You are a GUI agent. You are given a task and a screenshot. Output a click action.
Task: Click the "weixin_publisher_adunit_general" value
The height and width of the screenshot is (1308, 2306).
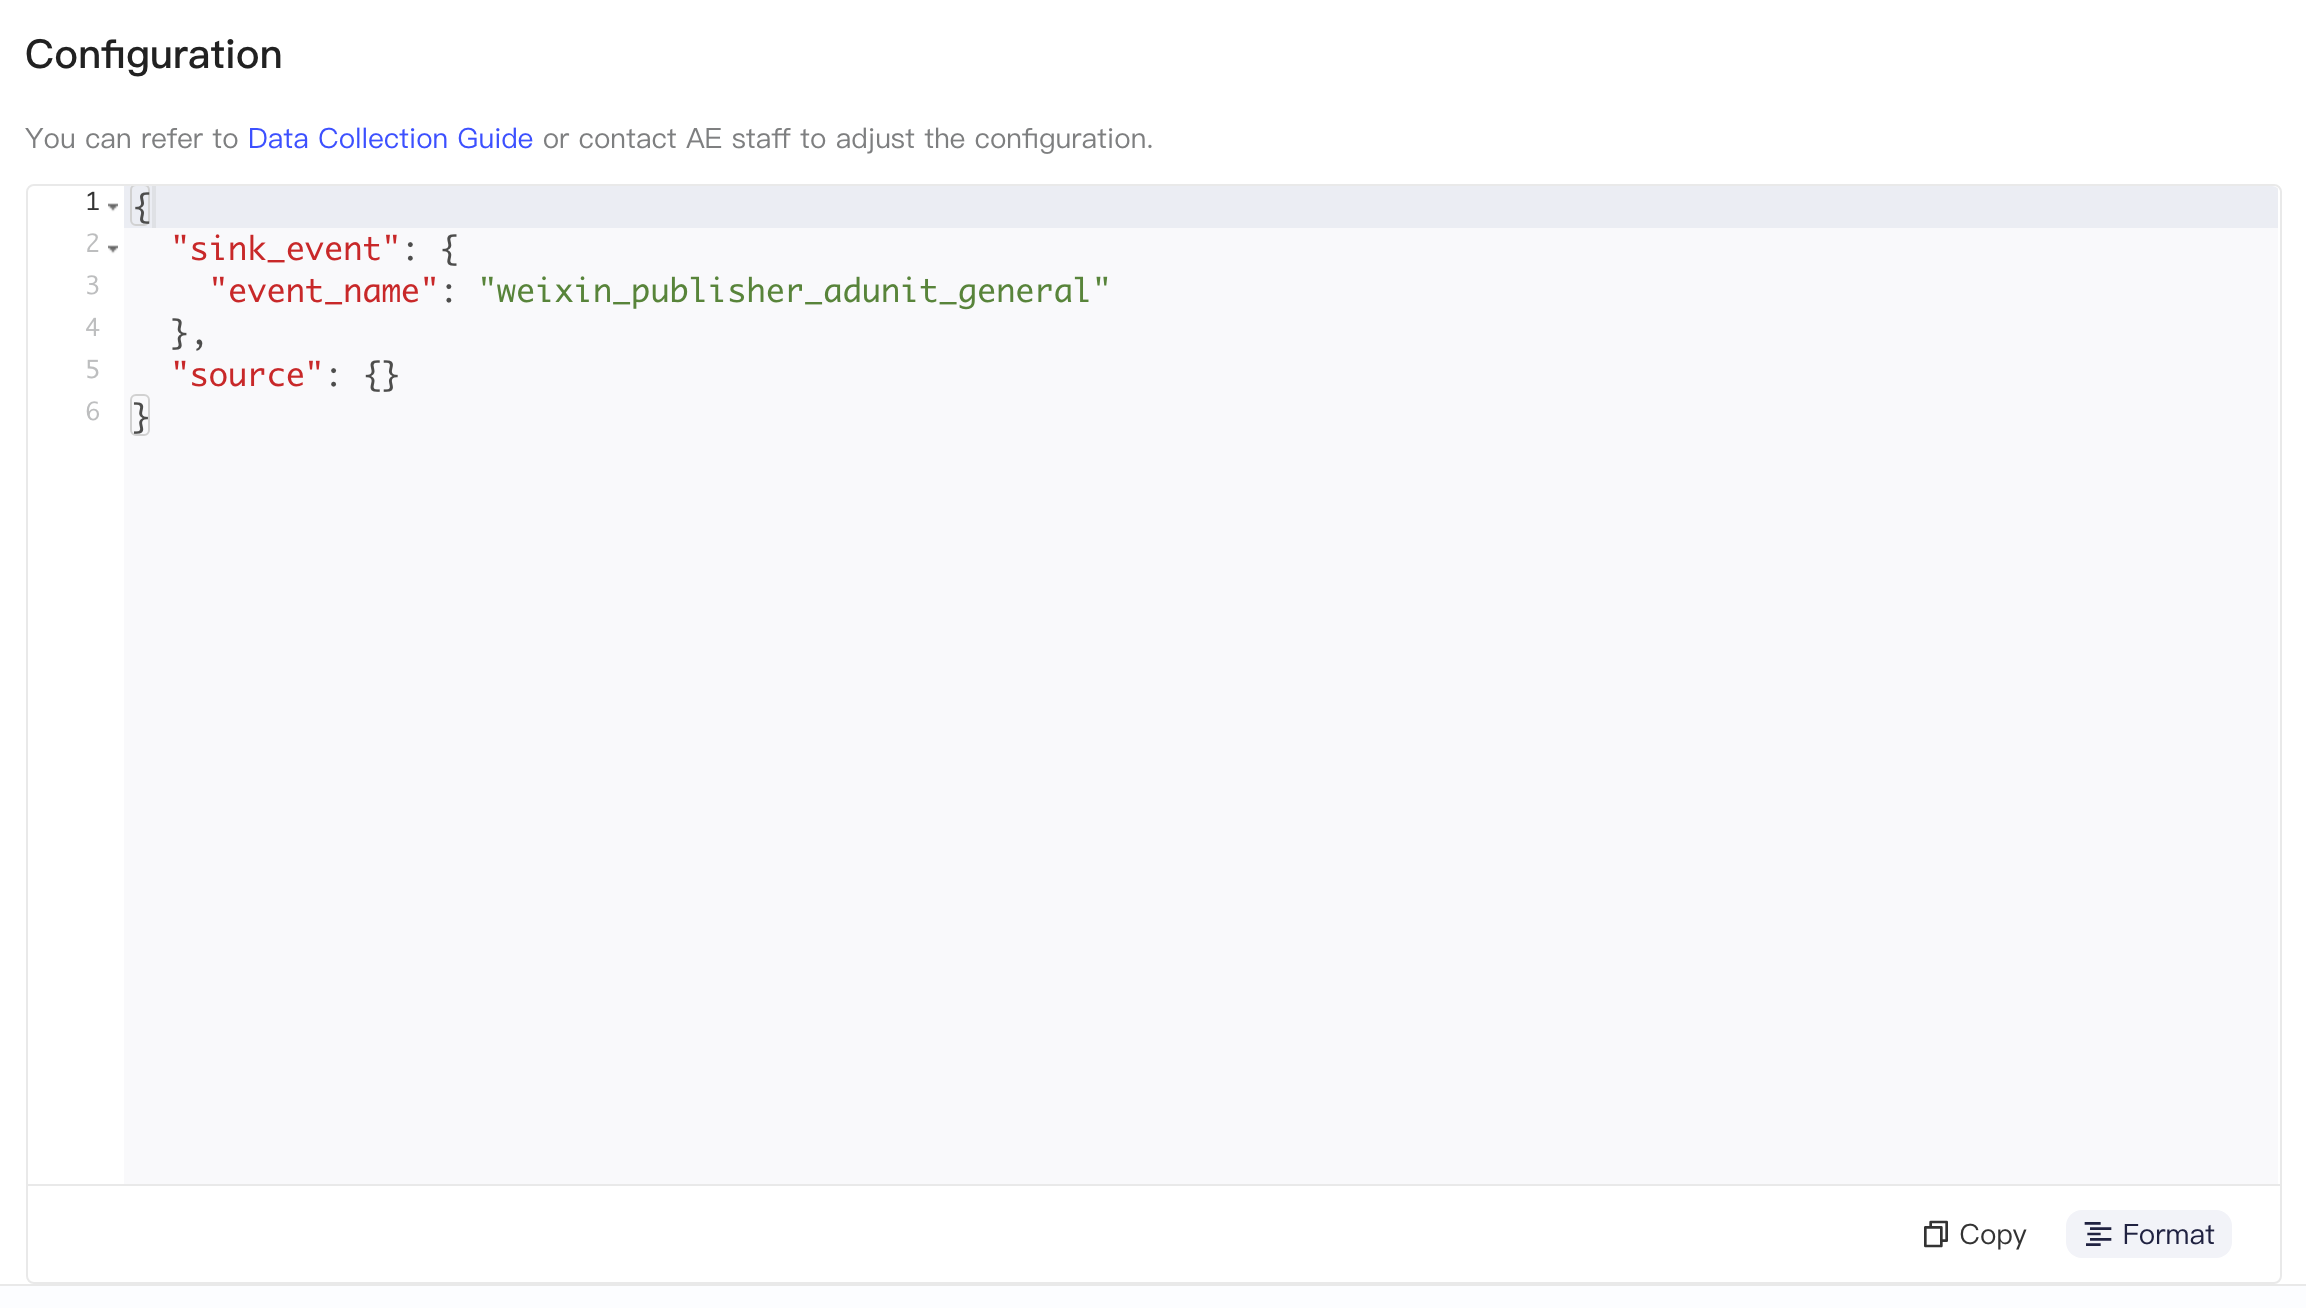[794, 291]
